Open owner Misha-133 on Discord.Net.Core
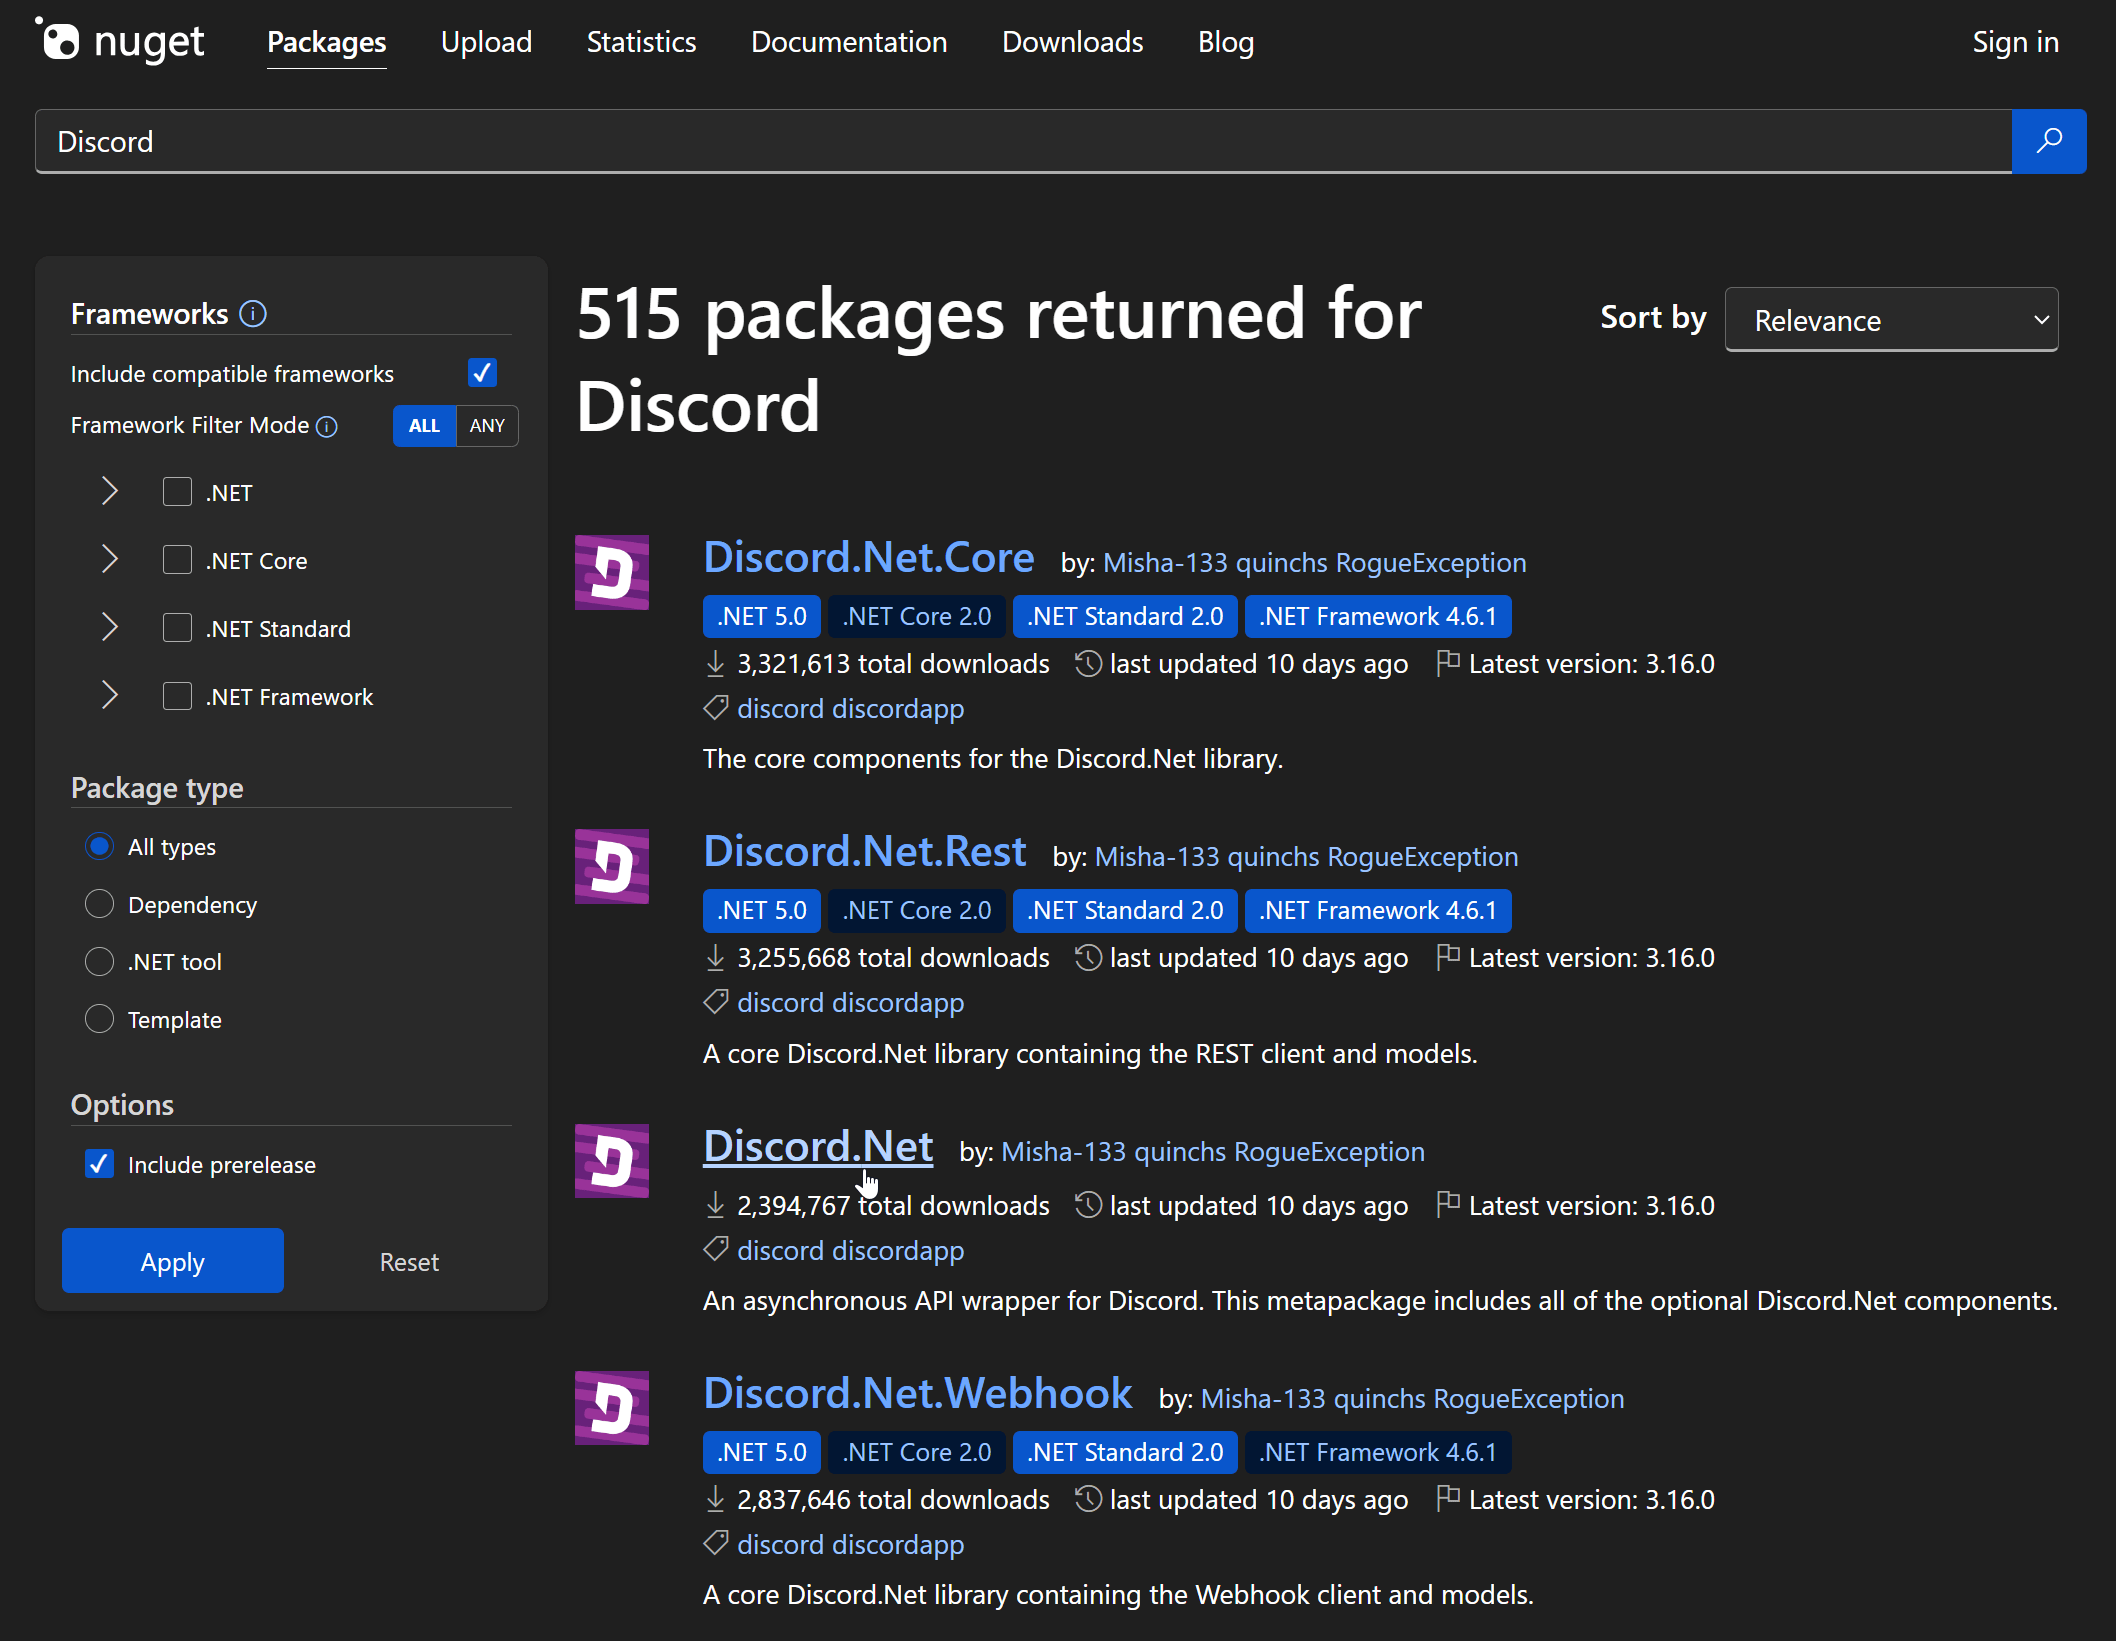2116x1641 pixels. click(1165, 563)
